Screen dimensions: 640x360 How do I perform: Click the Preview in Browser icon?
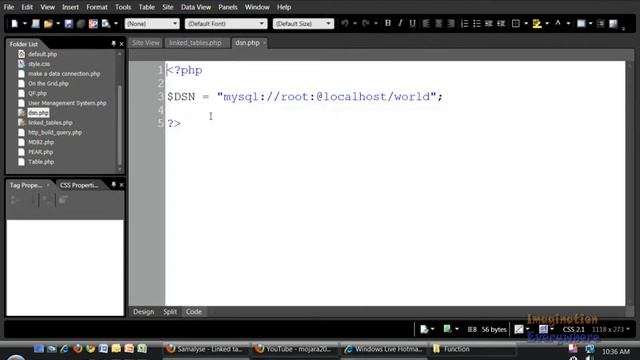coord(106,24)
